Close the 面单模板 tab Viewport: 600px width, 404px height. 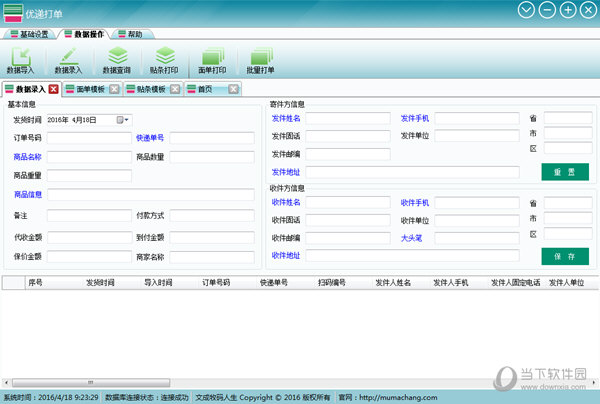114,89
